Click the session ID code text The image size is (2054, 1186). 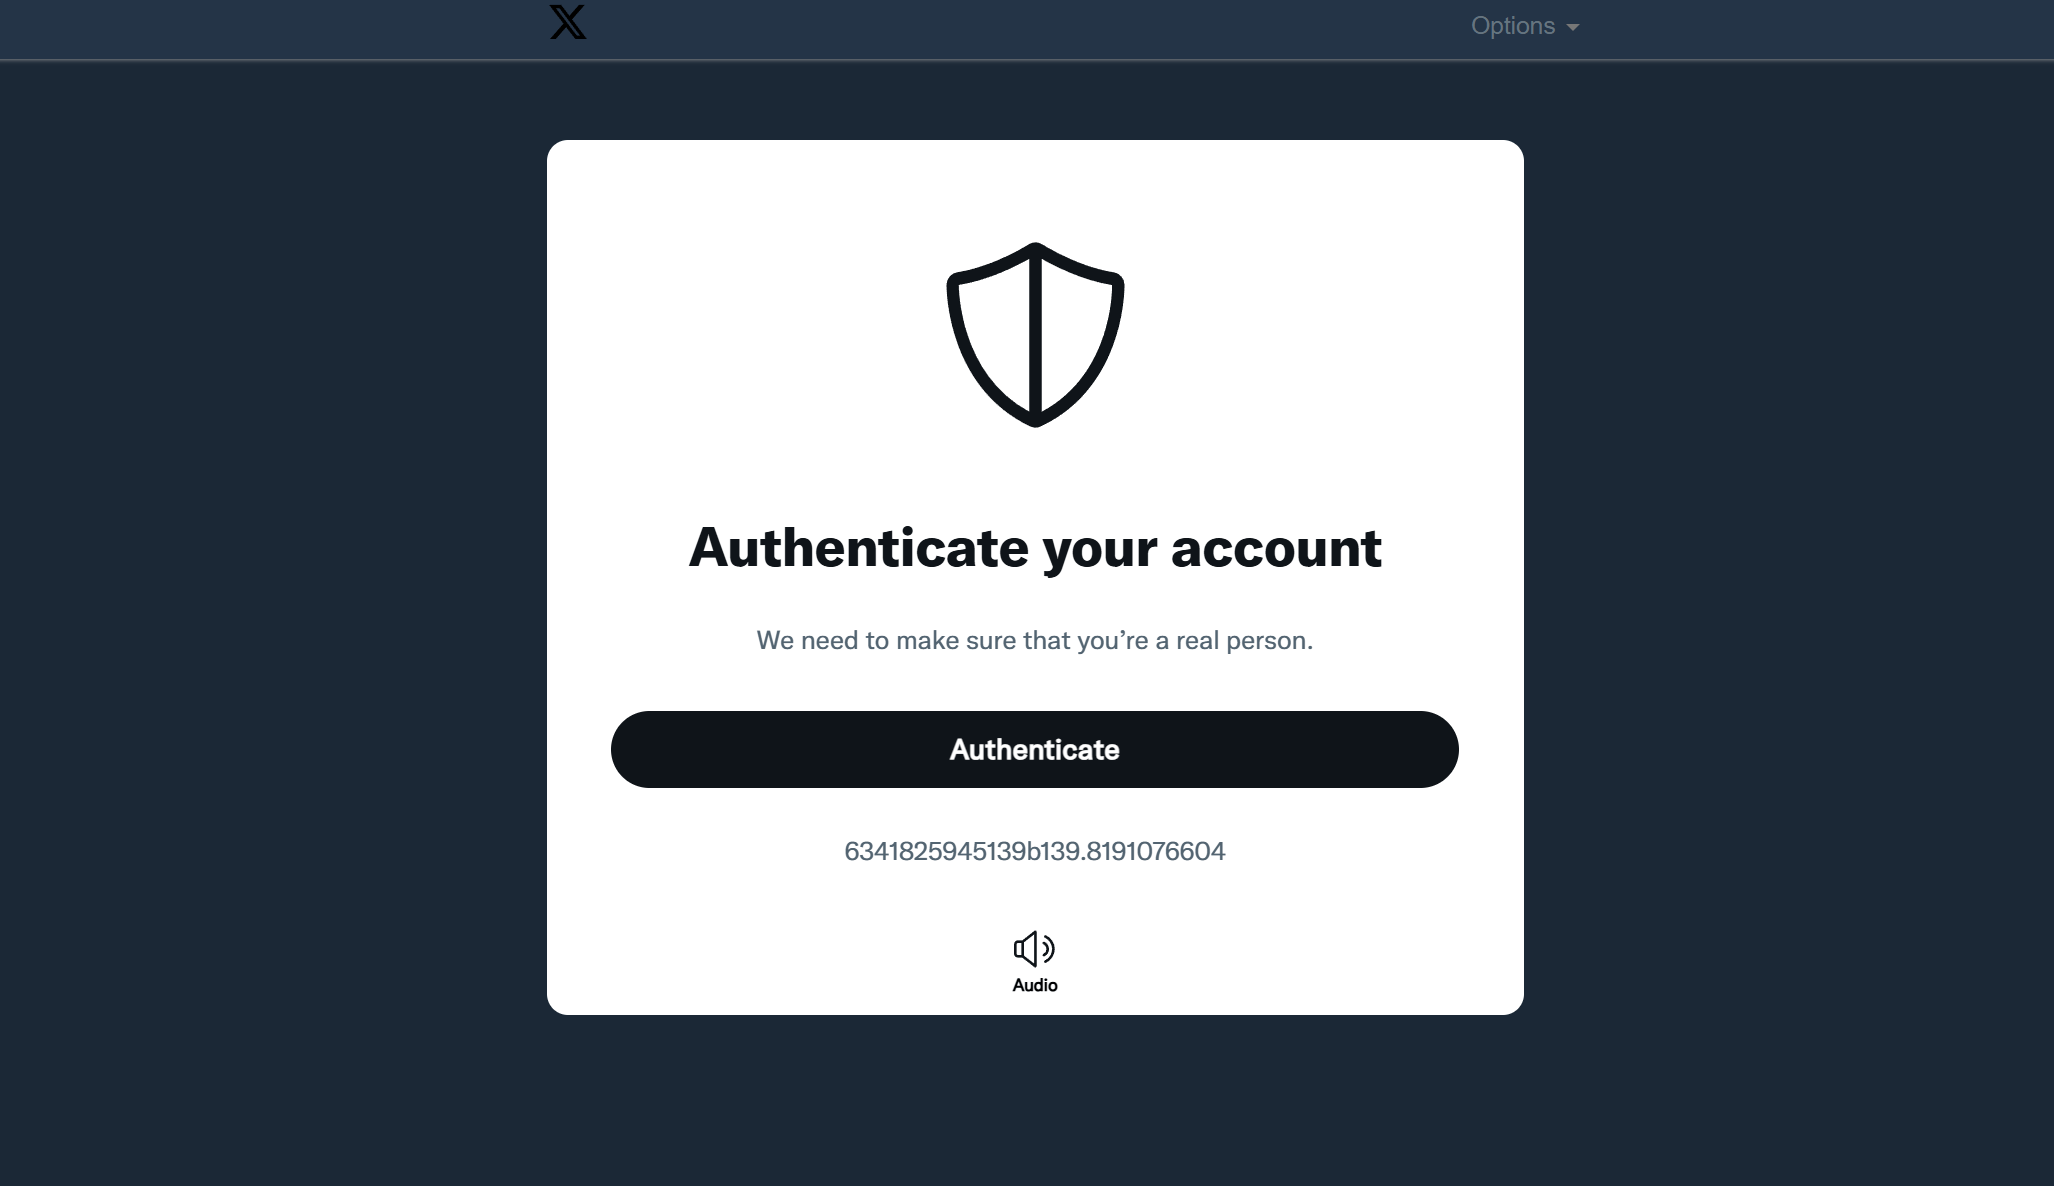(1035, 851)
